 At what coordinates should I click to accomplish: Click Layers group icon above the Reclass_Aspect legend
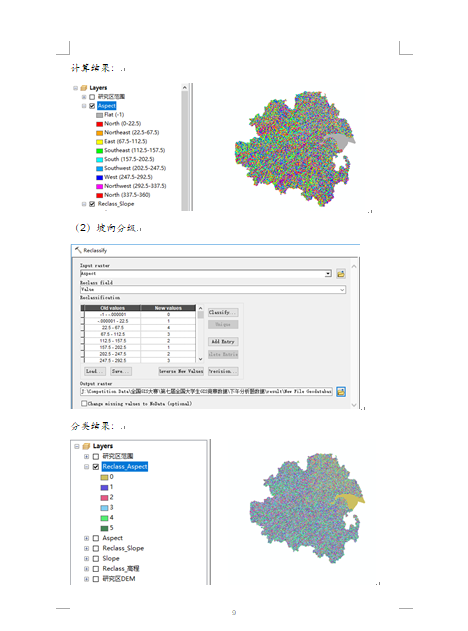86,446
